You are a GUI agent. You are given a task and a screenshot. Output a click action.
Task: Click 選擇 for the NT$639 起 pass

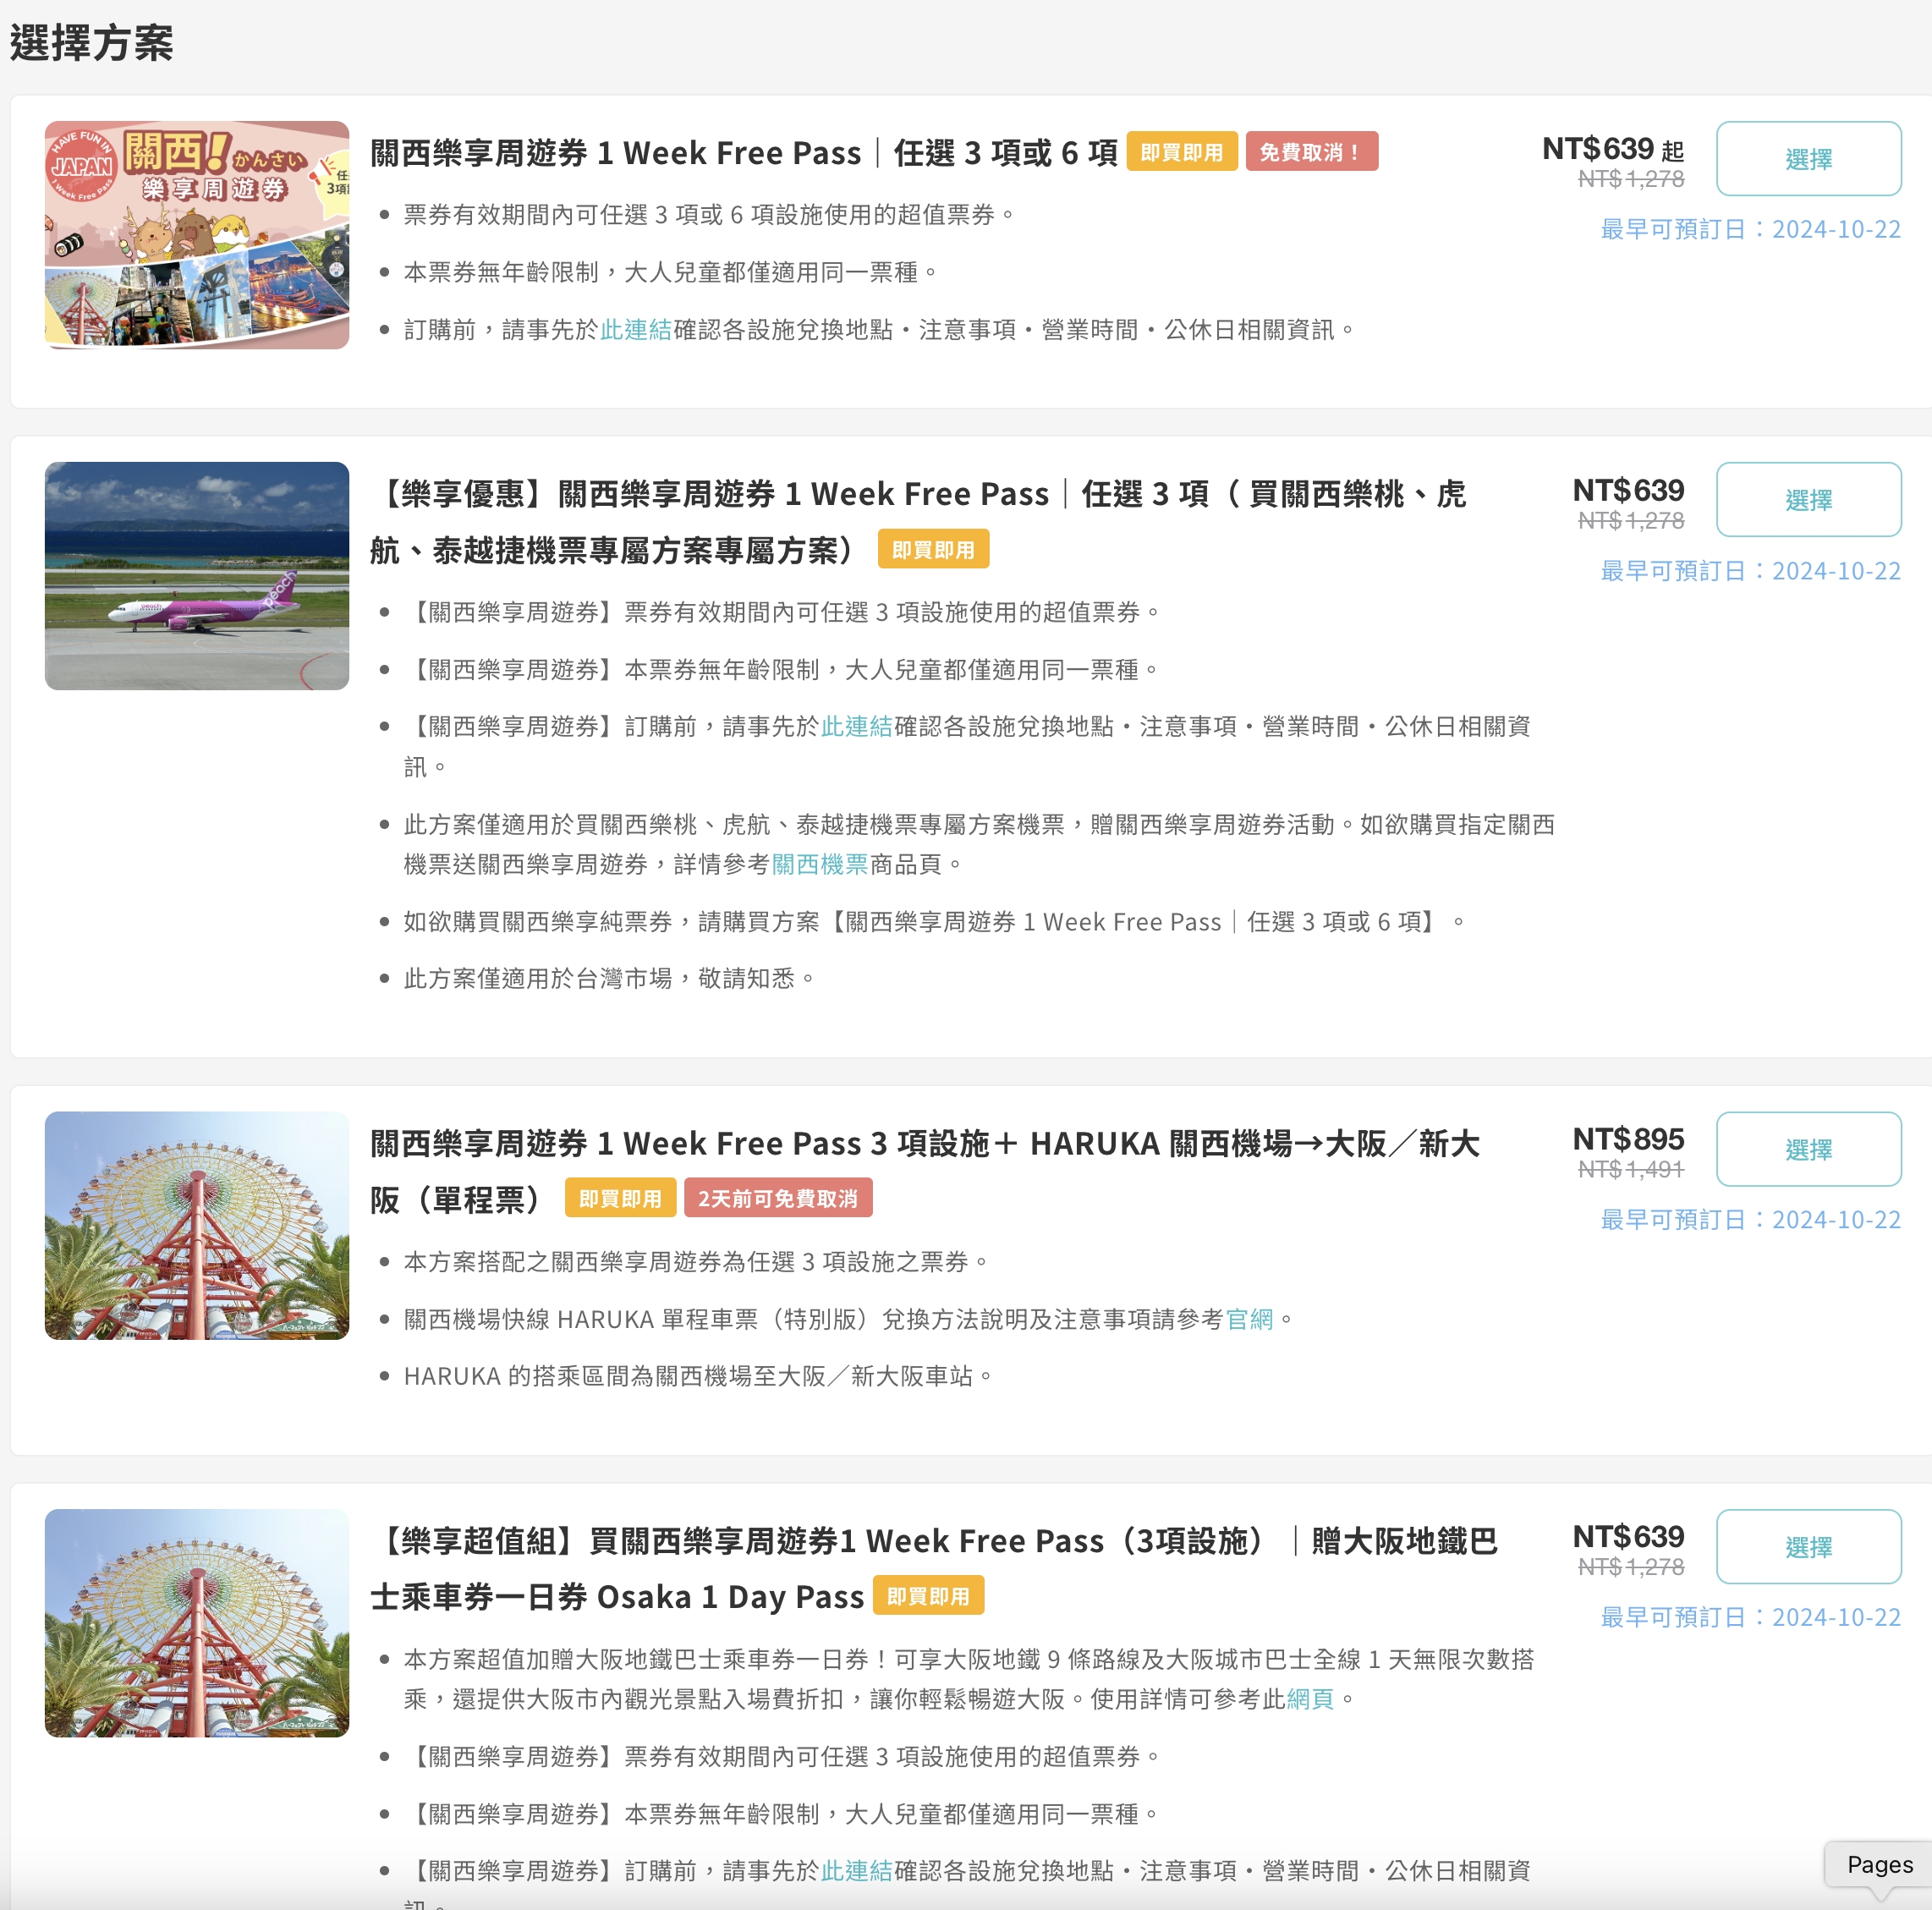click(x=1808, y=159)
